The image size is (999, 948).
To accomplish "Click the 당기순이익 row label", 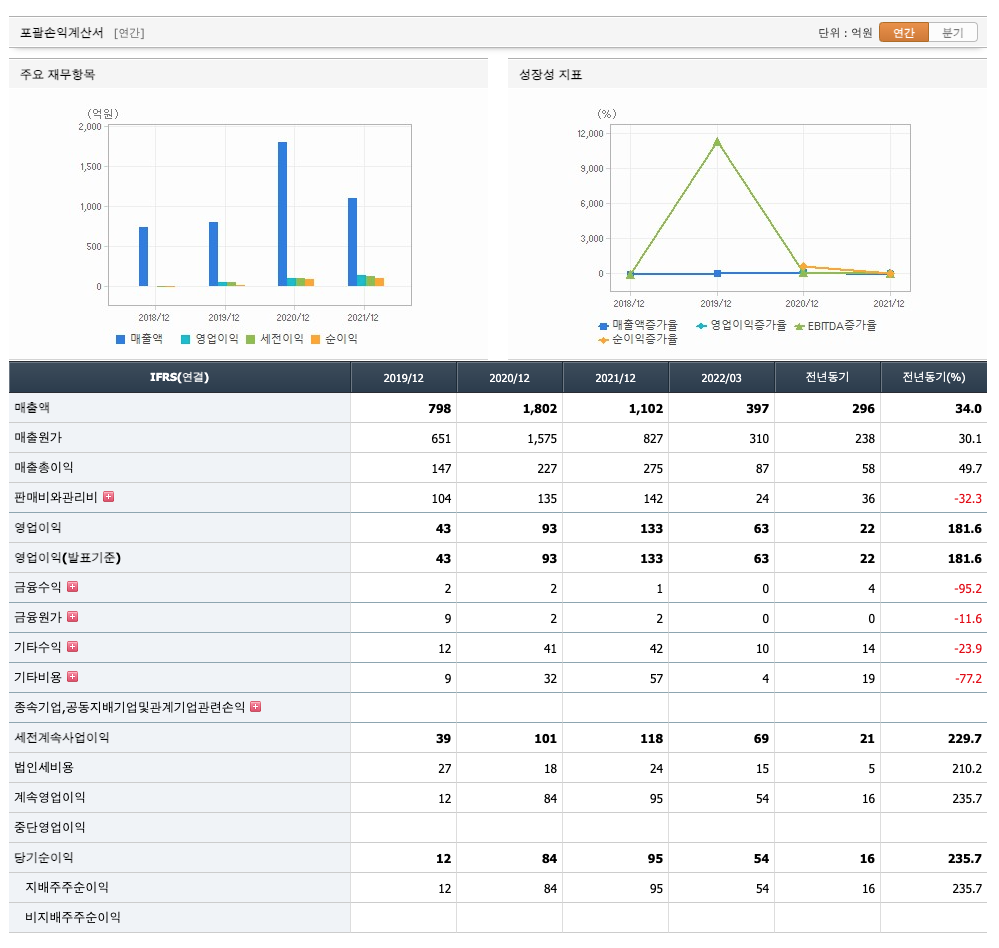I will click(44, 857).
